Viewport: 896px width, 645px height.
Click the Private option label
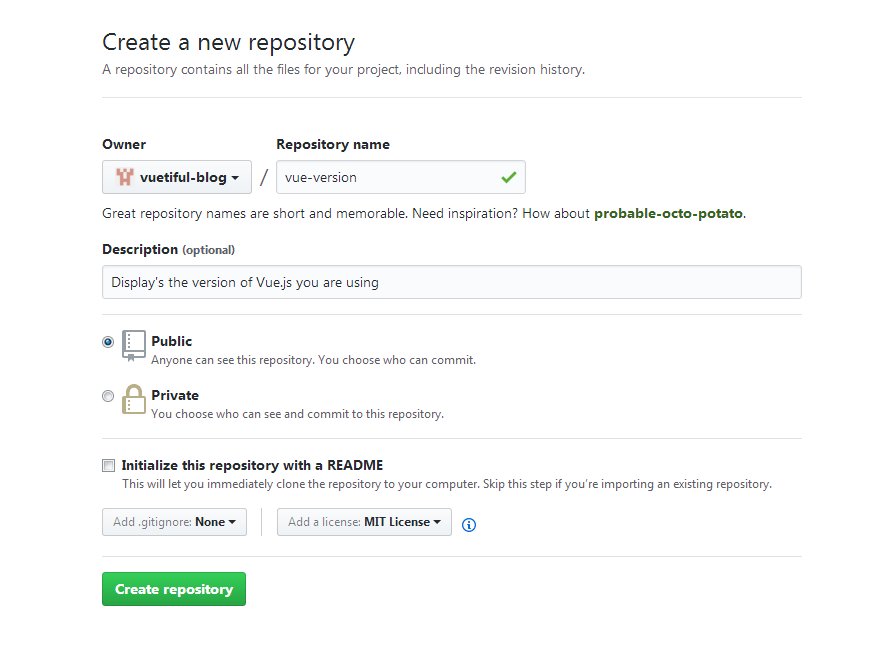click(175, 395)
